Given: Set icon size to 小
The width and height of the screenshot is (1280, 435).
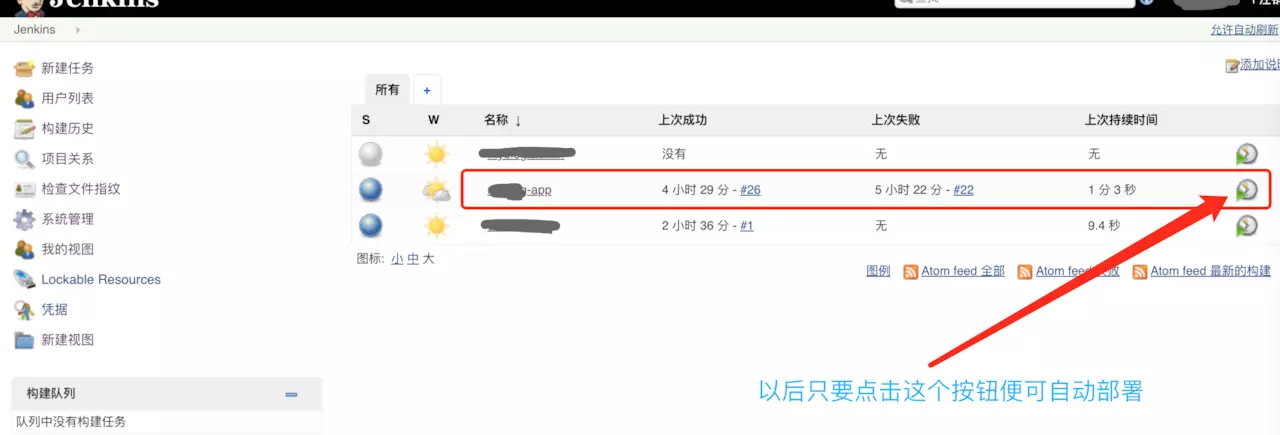Looking at the screenshot, I should 397,258.
